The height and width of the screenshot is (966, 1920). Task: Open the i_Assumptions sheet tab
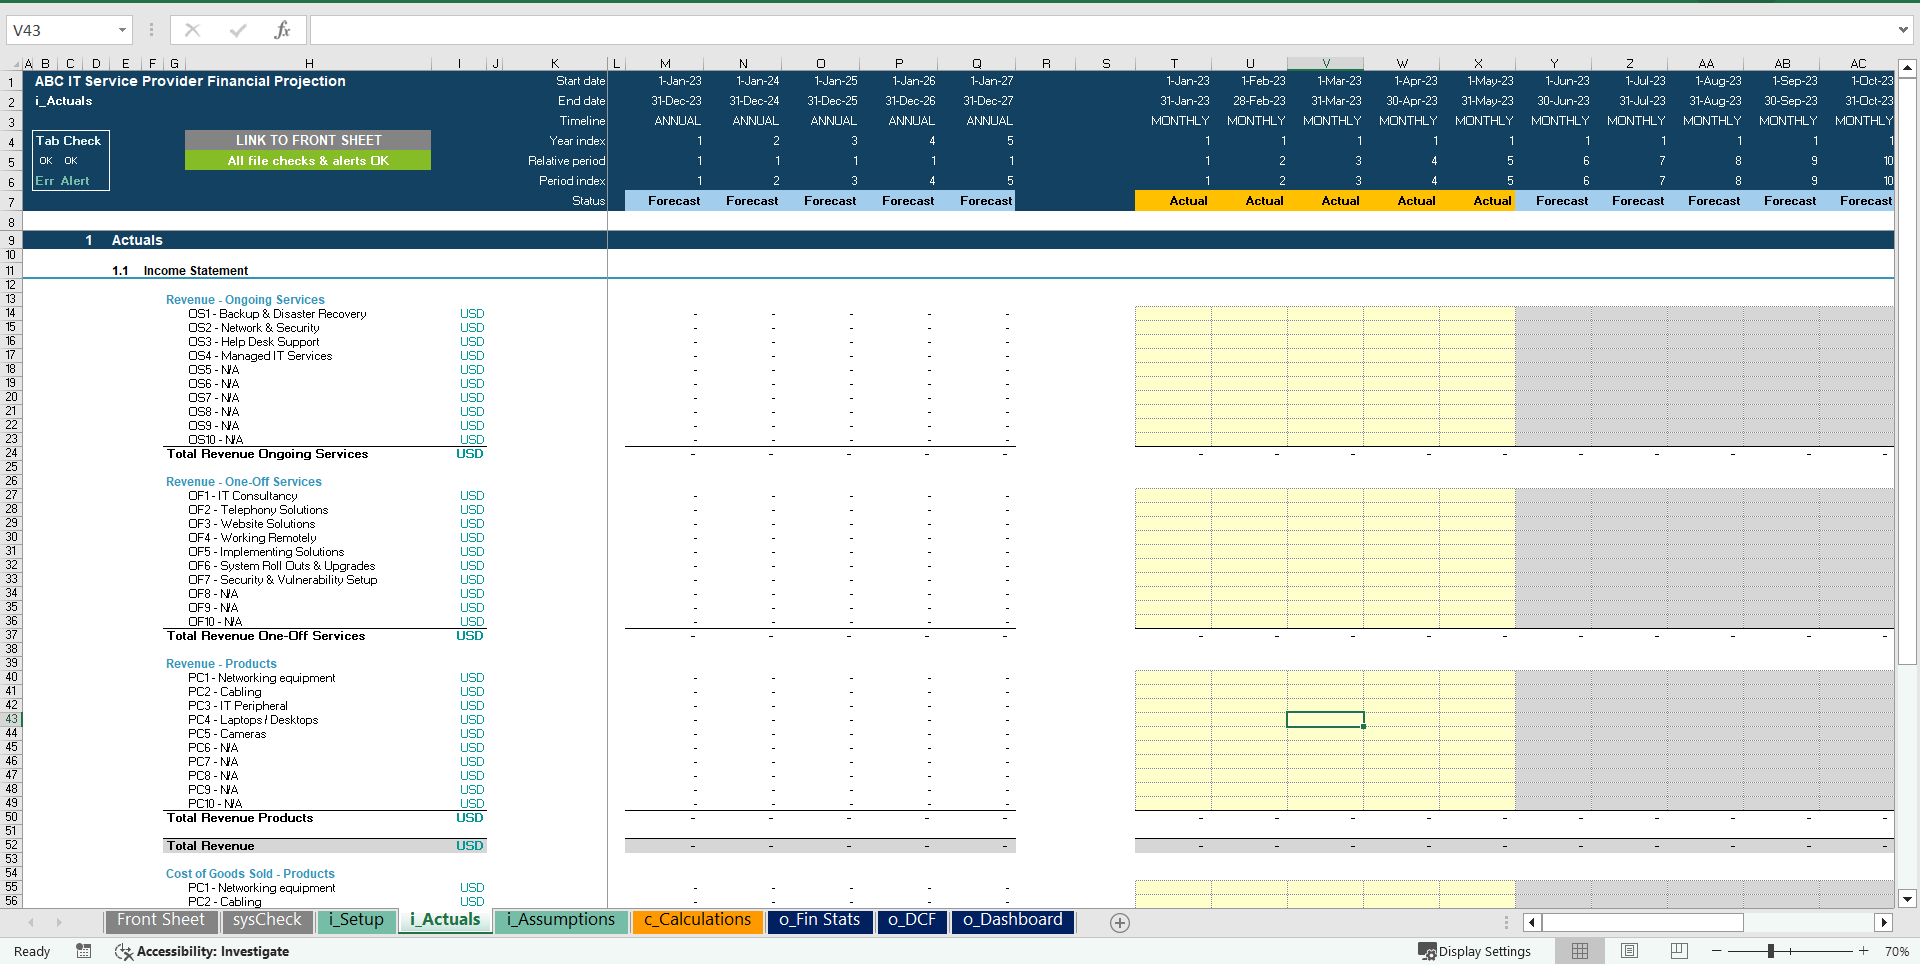point(561,920)
